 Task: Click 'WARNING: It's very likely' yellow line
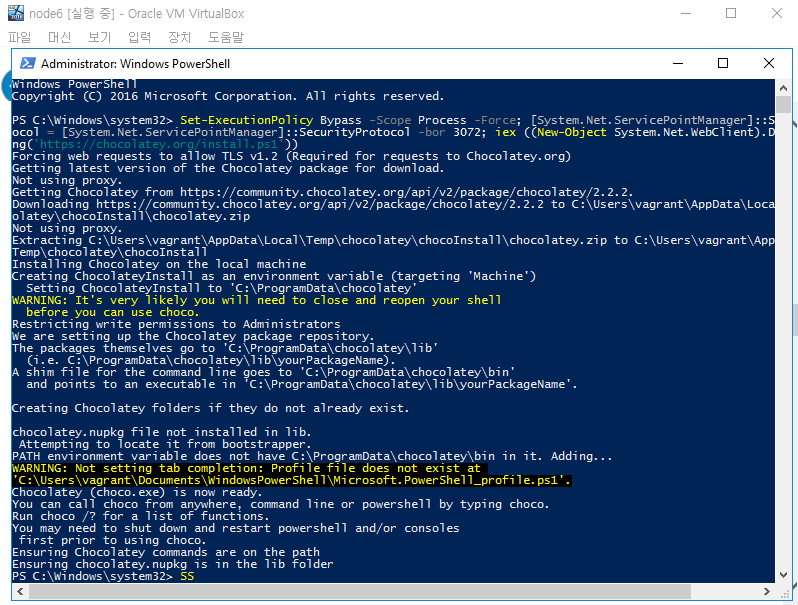256,300
